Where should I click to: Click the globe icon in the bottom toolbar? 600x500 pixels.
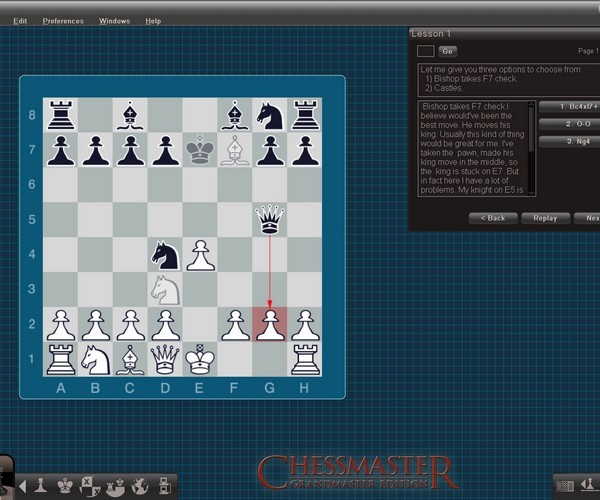click(x=139, y=486)
